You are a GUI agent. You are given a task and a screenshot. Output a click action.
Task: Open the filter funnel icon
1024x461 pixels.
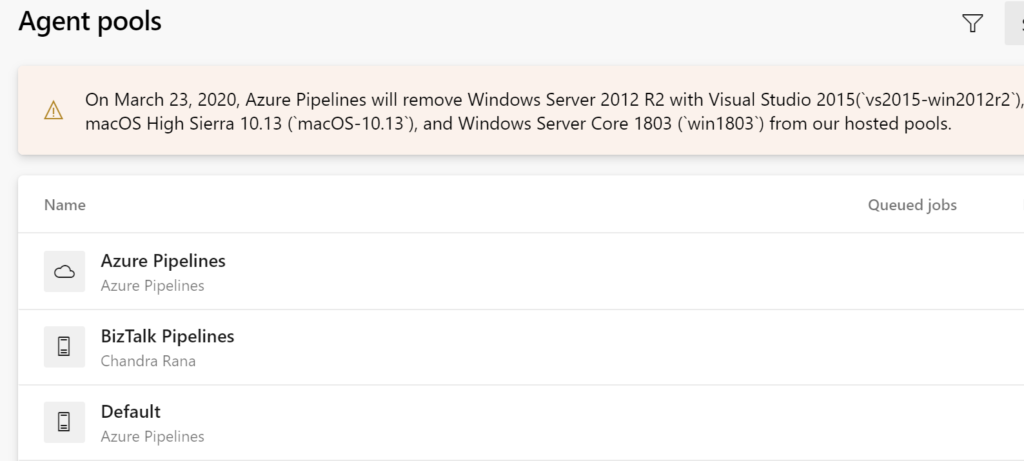pyautogui.click(x=972, y=24)
